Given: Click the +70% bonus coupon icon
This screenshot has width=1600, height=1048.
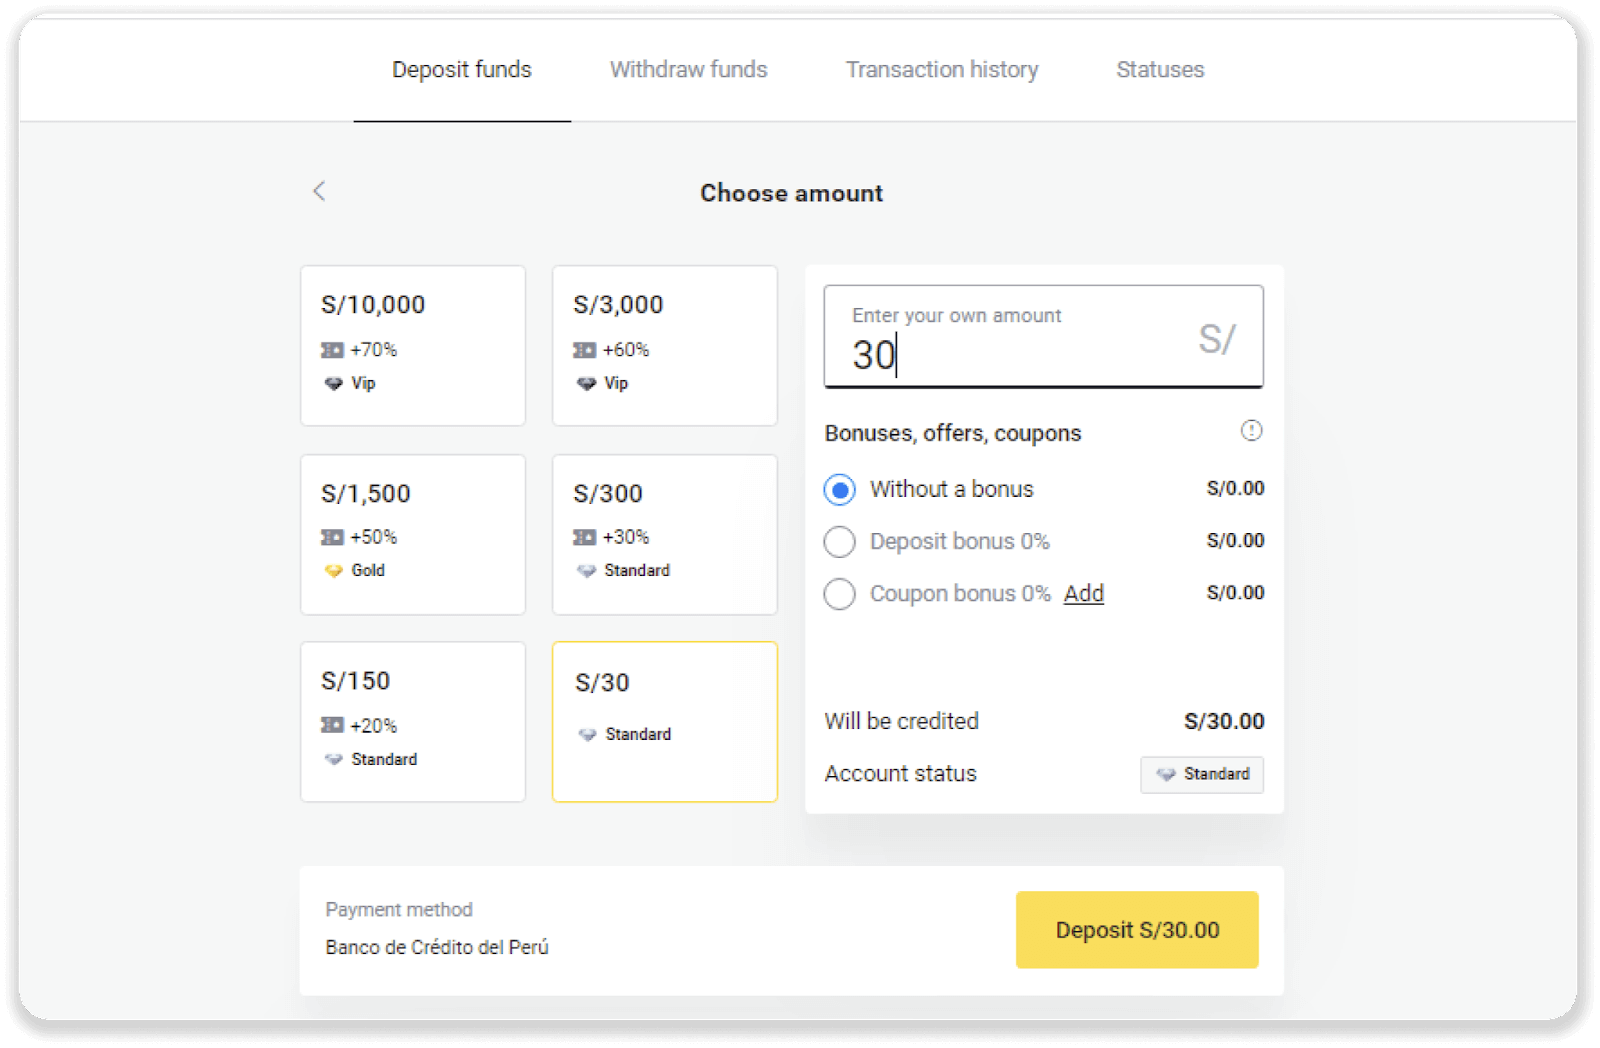Looking at the screenshot, I should 332,350.
